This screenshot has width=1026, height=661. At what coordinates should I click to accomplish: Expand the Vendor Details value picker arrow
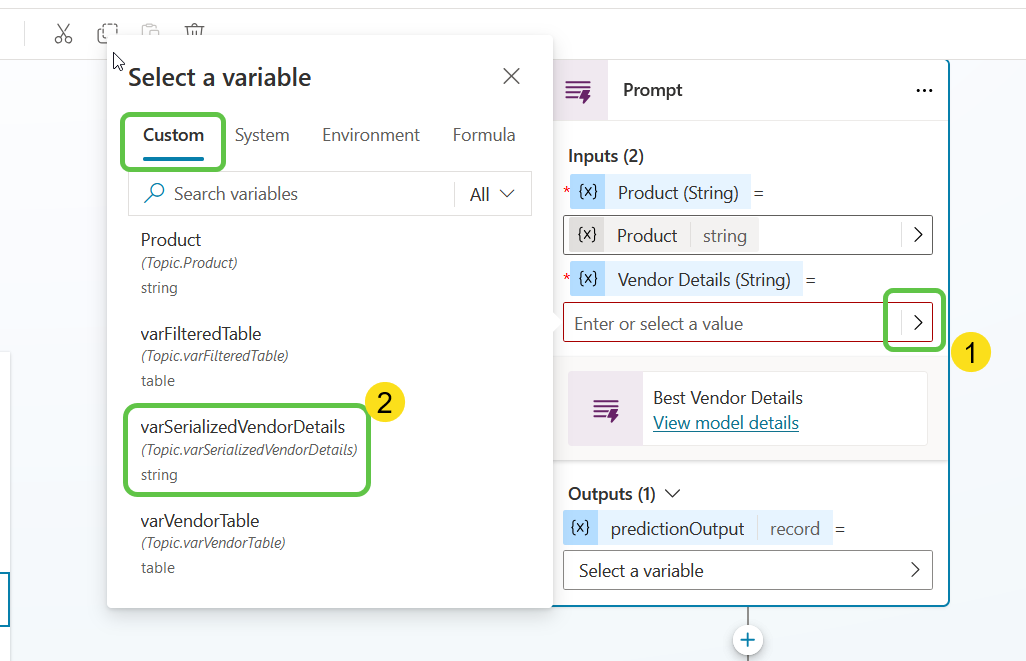pyautogui.click(x=918, y=323)
